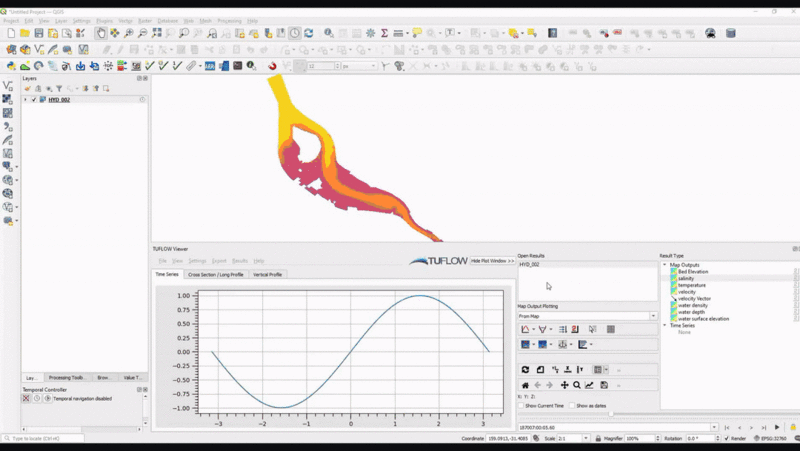Collapse the Map Outputs tree node

click(x=664, y=265)
